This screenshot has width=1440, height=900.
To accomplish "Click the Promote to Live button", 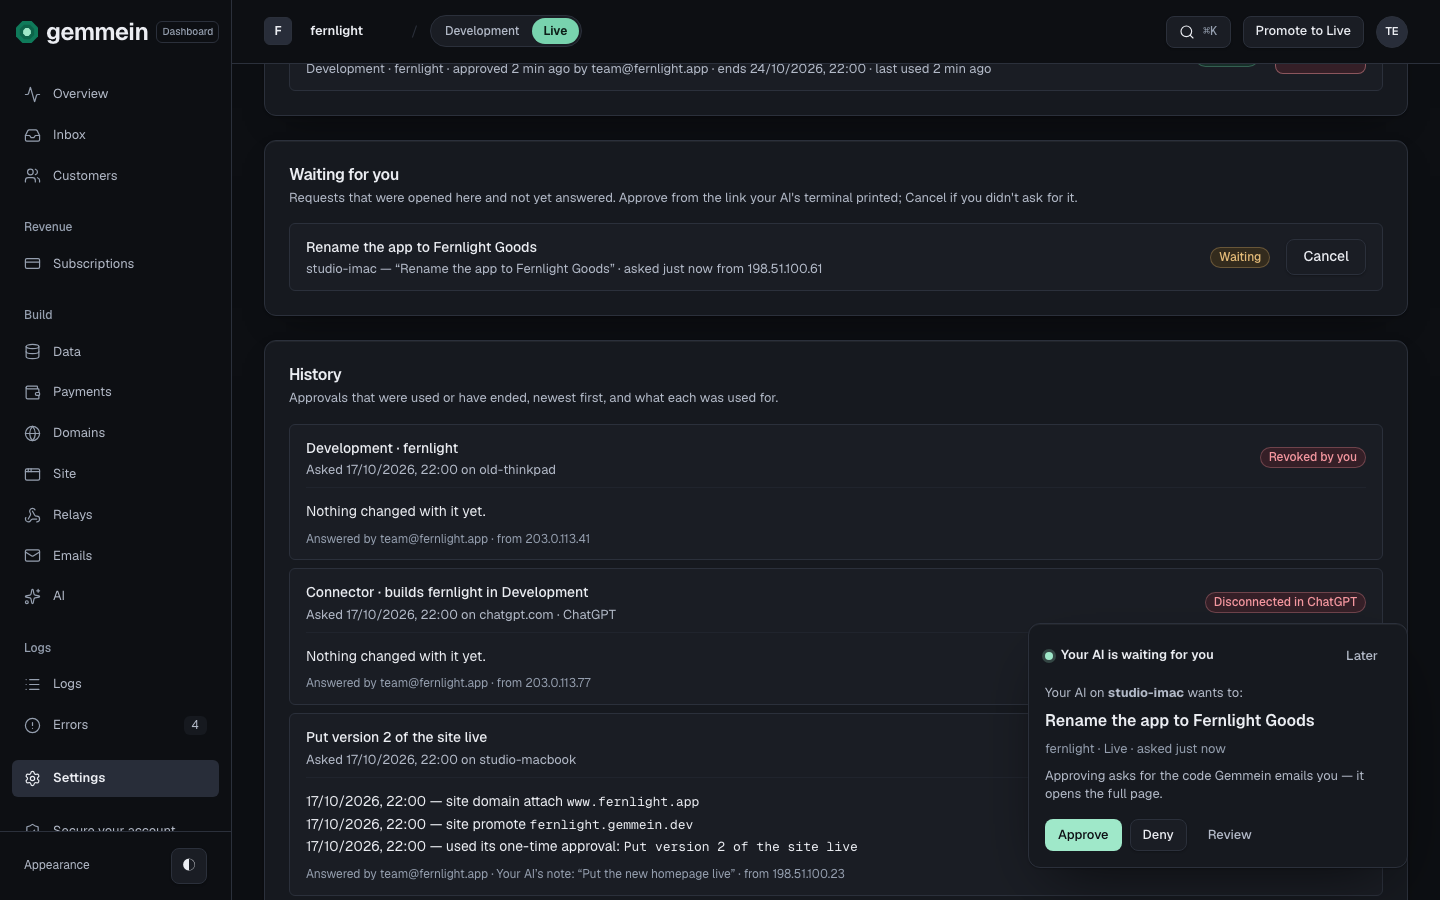I will (x=1303, y=31).
